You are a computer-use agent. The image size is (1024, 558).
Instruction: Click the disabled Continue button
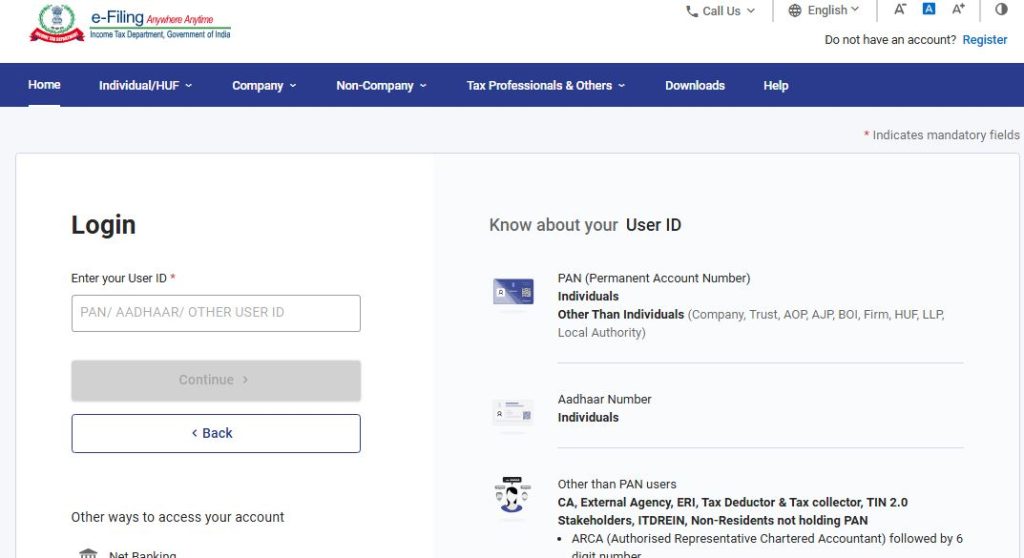point(216,380)
